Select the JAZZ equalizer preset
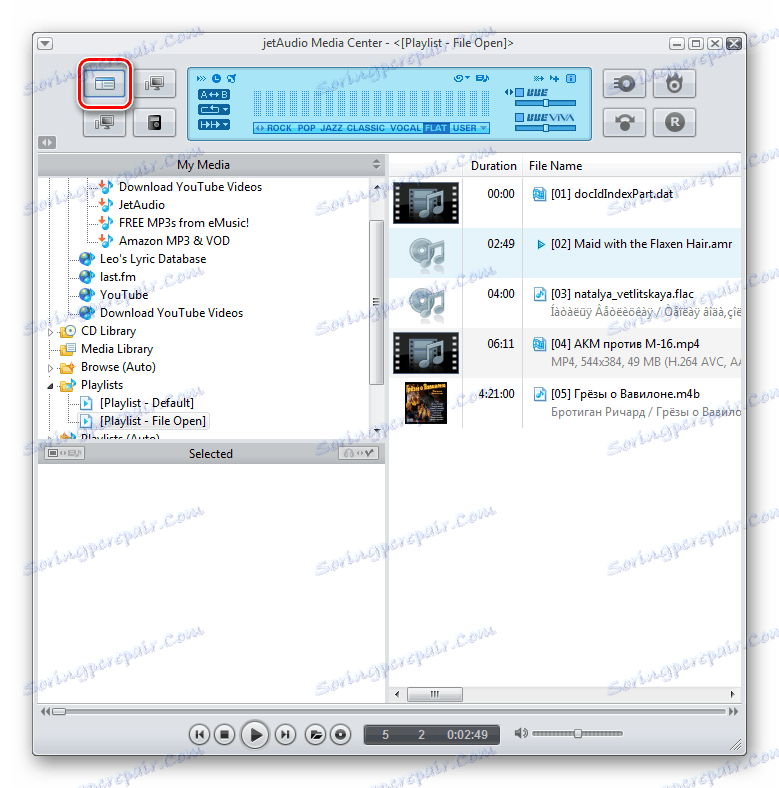779x788 pixels. click(x=331, y=128)
